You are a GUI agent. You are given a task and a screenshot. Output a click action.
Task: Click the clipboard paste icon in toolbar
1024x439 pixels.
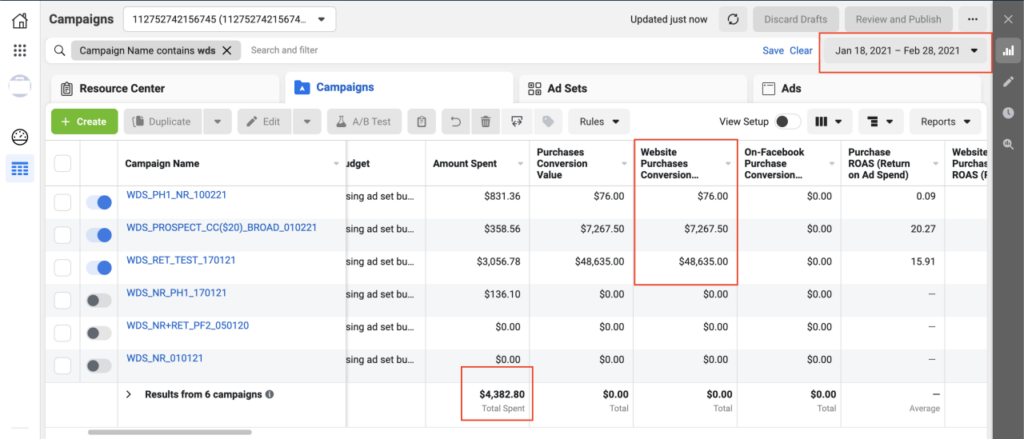[422, 122]
